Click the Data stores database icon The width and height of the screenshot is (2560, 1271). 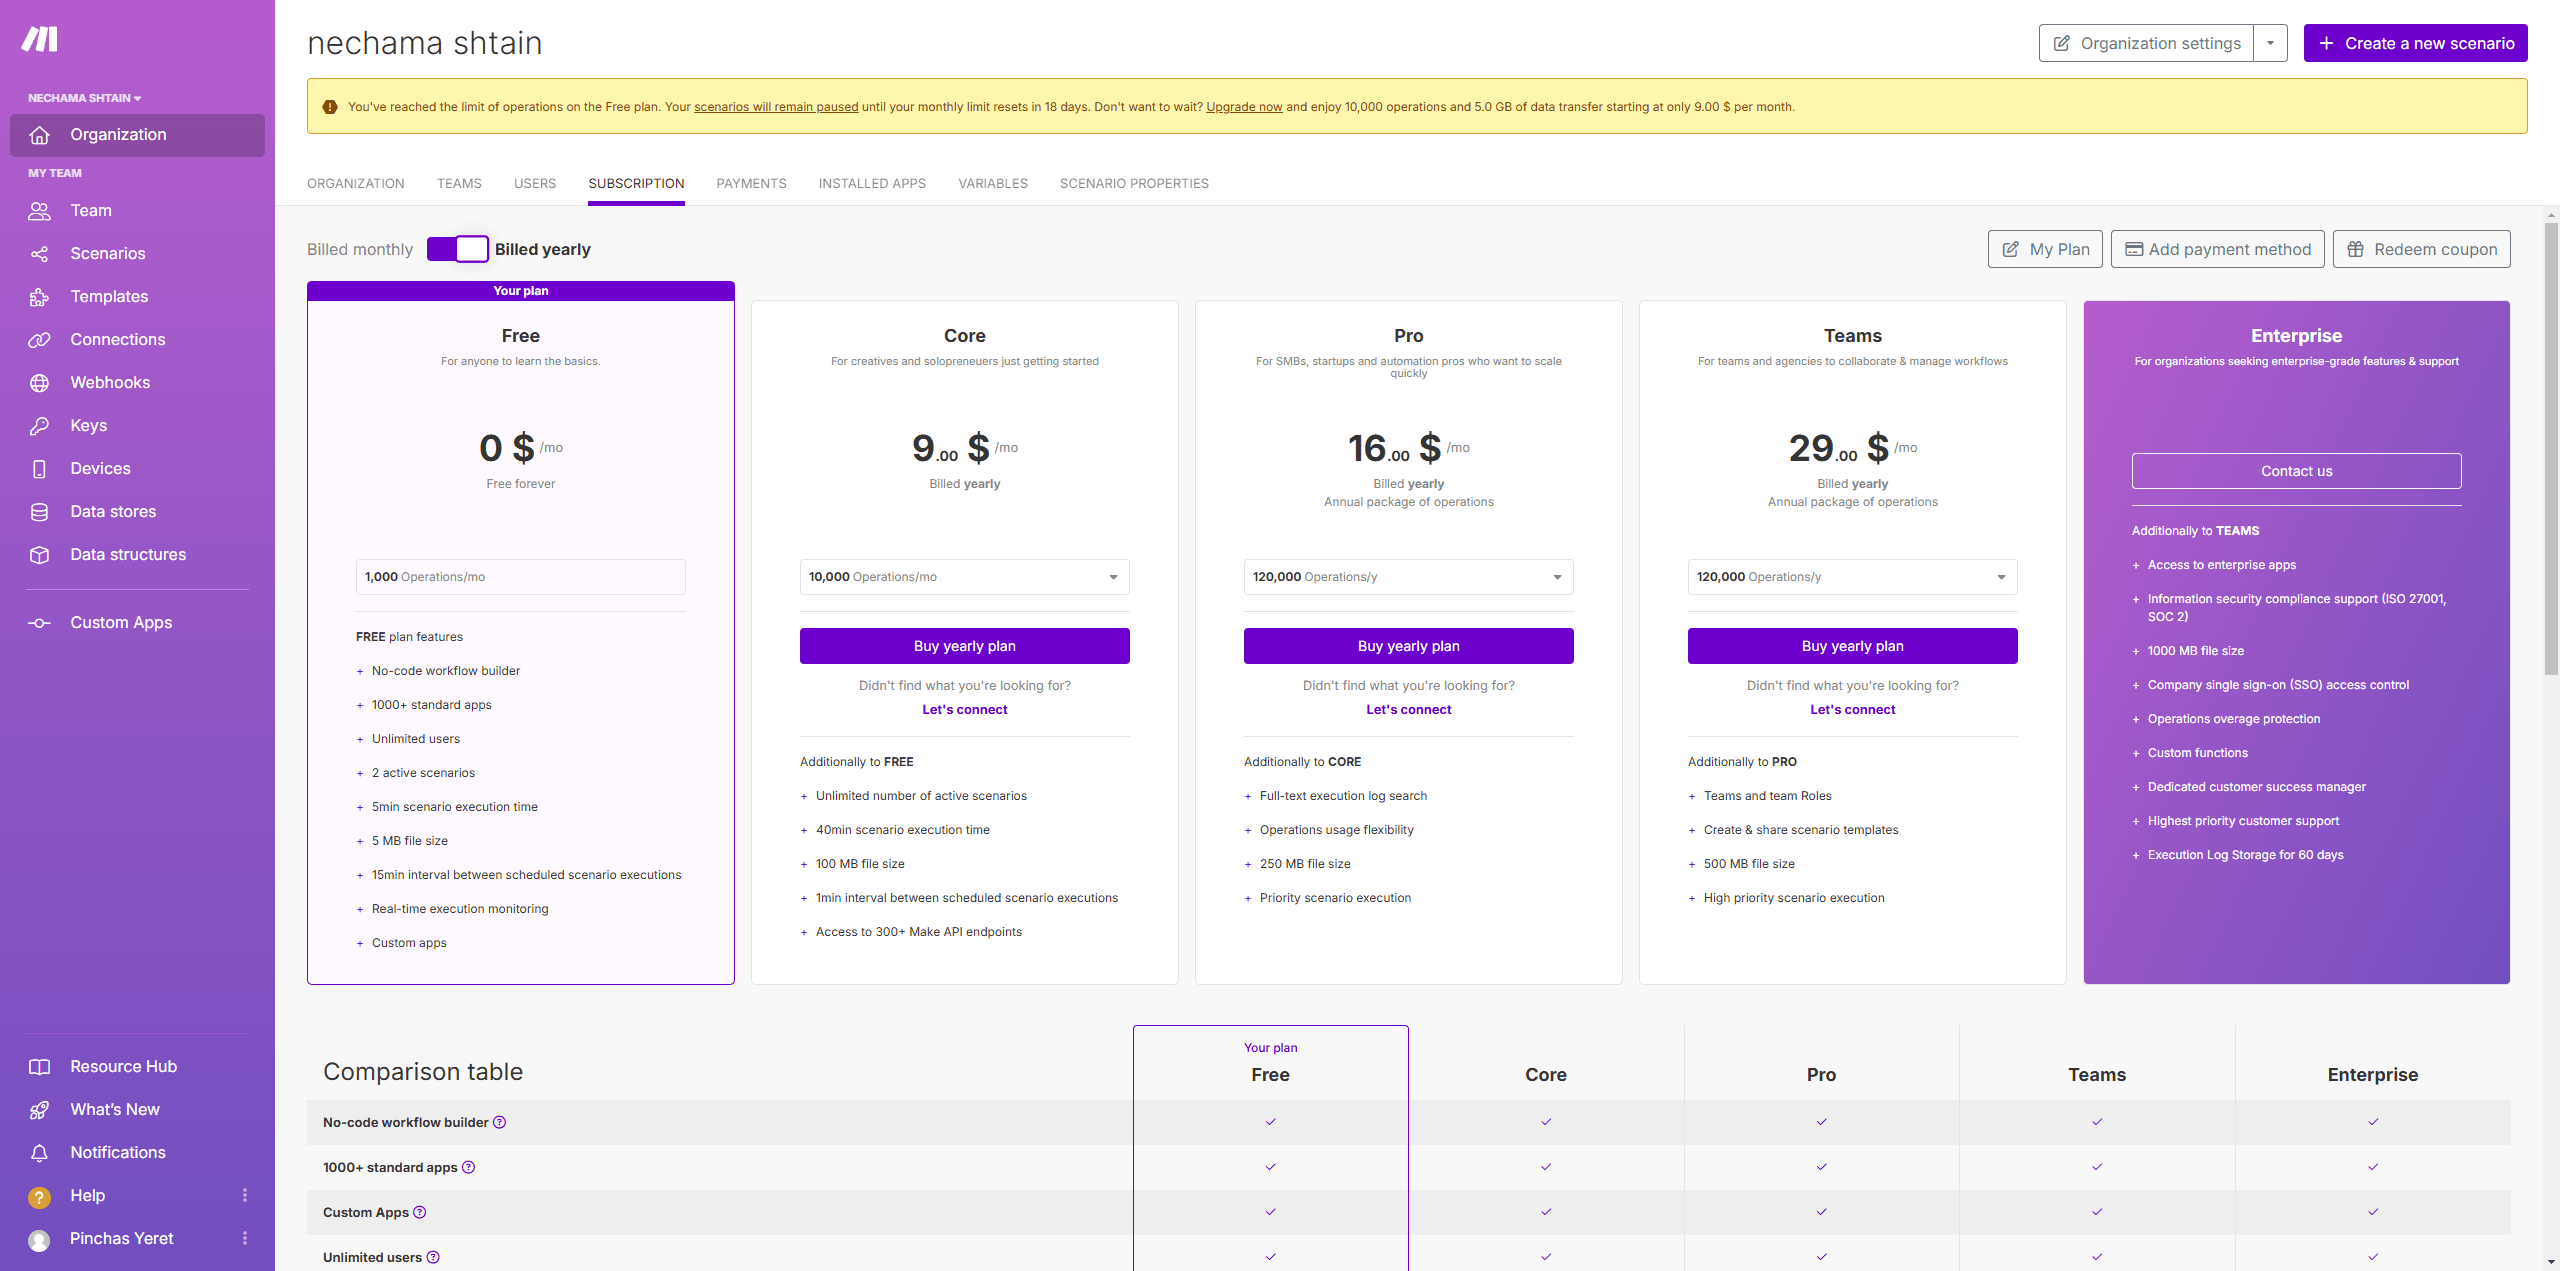(x=40, y=512)
